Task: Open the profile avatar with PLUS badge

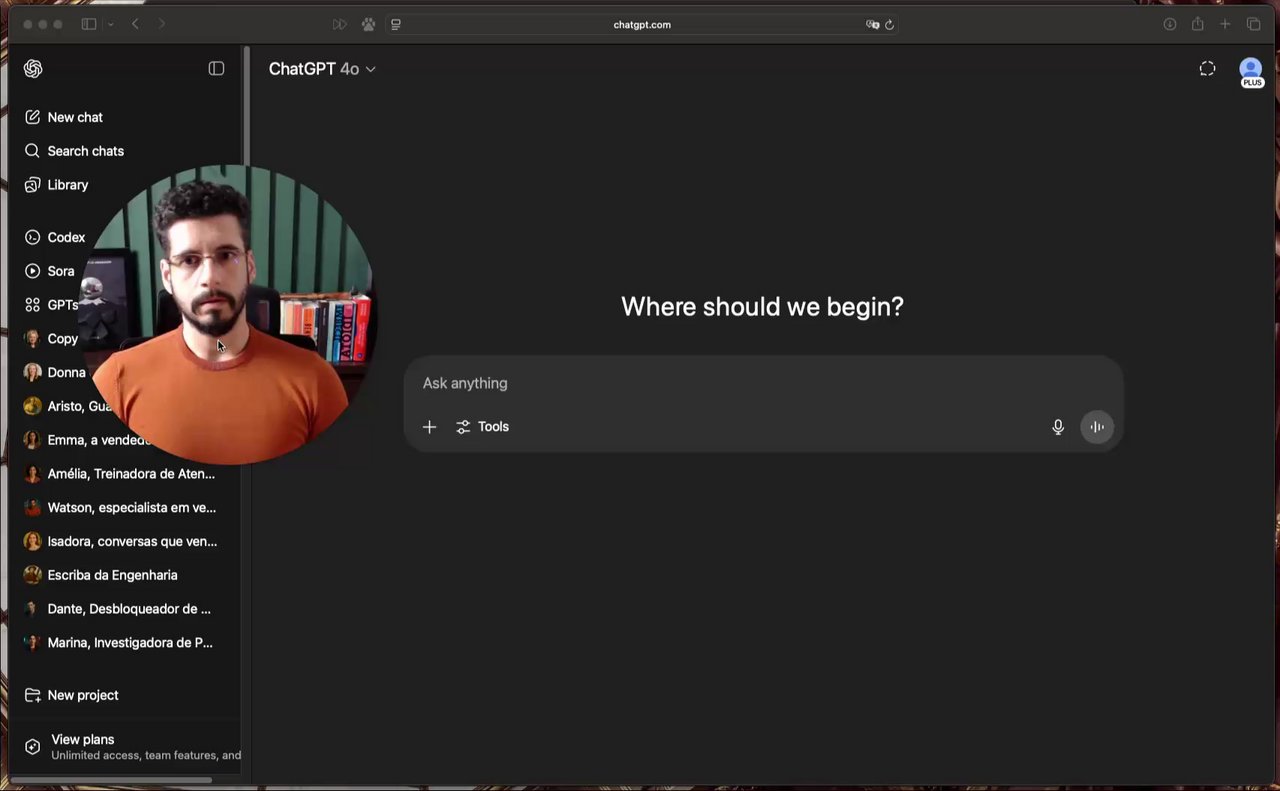Action: 1251,71
